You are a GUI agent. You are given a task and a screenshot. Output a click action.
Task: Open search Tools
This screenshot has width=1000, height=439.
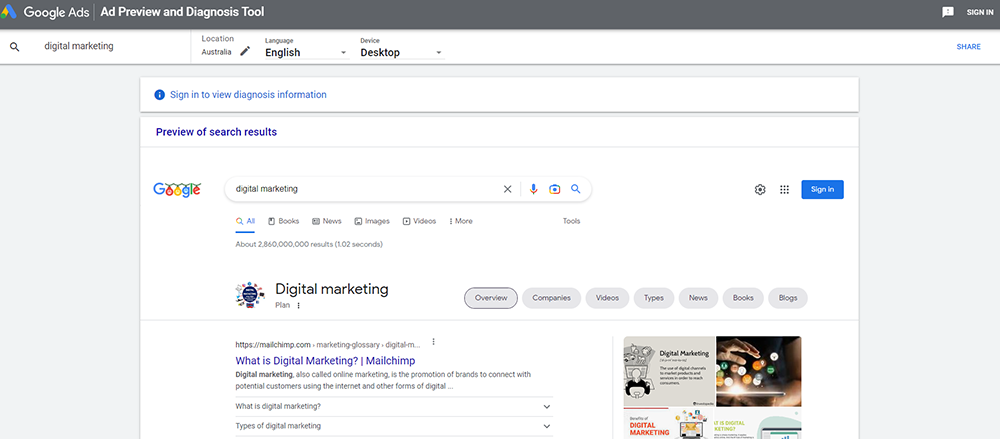(x=571, y=221)
